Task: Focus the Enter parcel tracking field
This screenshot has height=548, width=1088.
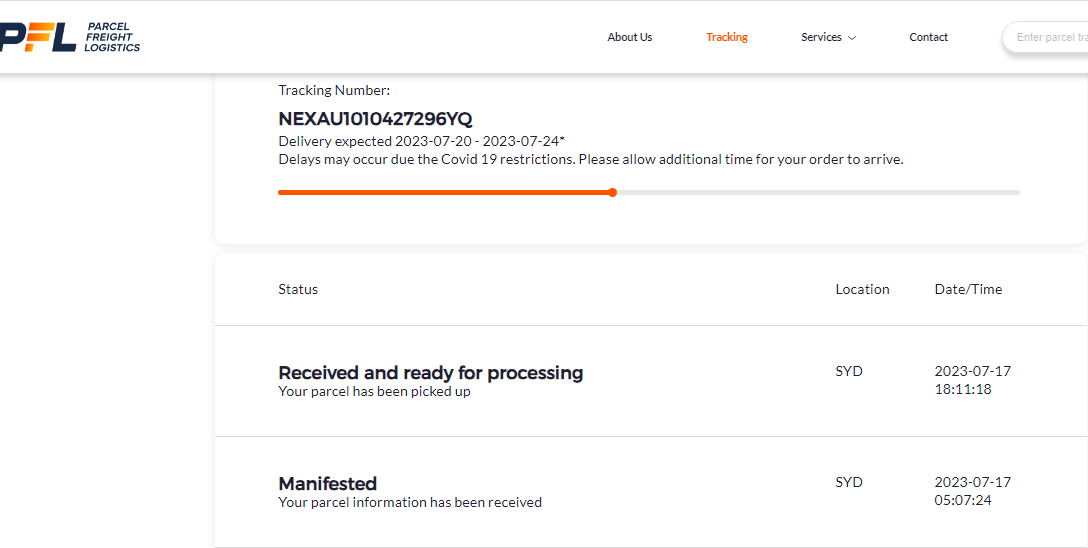Action: (1050, 37)
